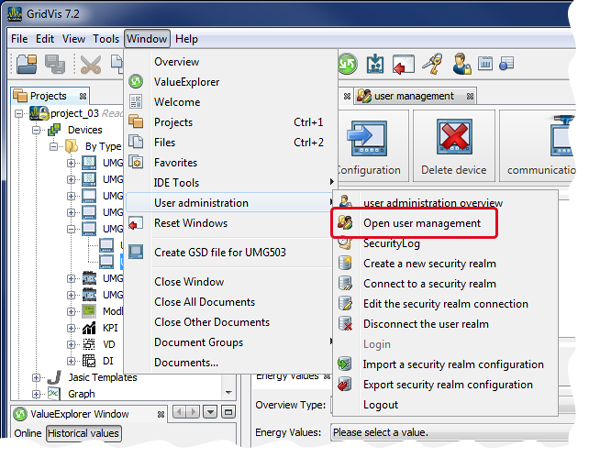
Task: Close the Projects panel tab
Action: (x=83, y=96)
